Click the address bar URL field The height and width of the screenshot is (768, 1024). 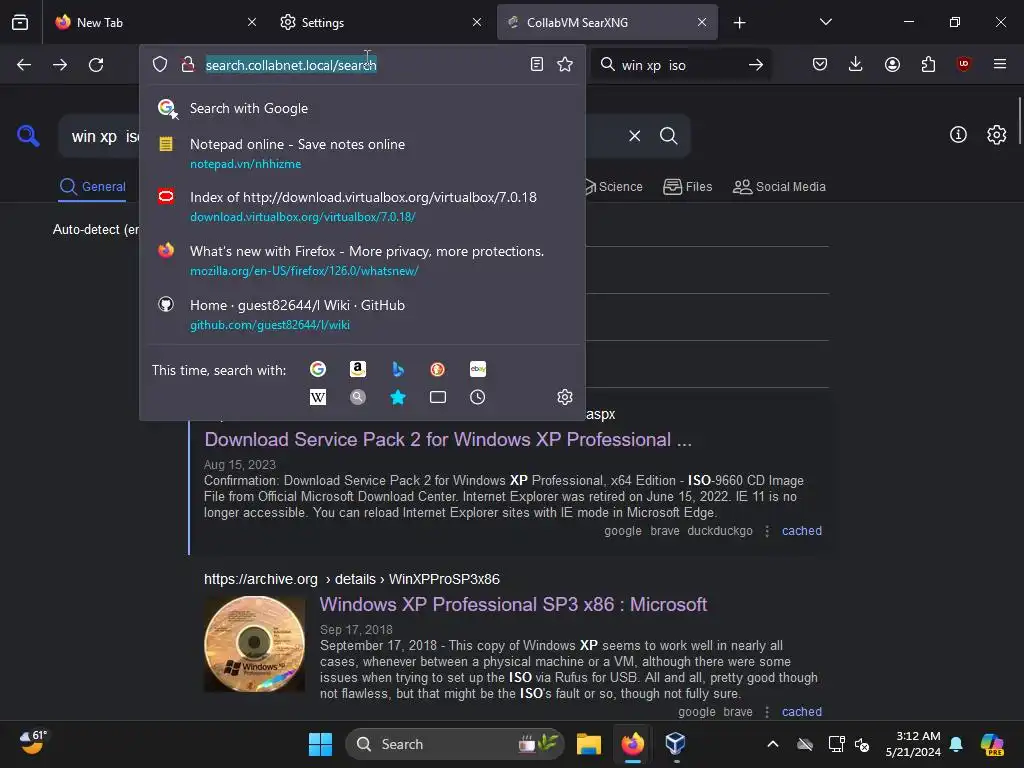(x=362, y=65)
